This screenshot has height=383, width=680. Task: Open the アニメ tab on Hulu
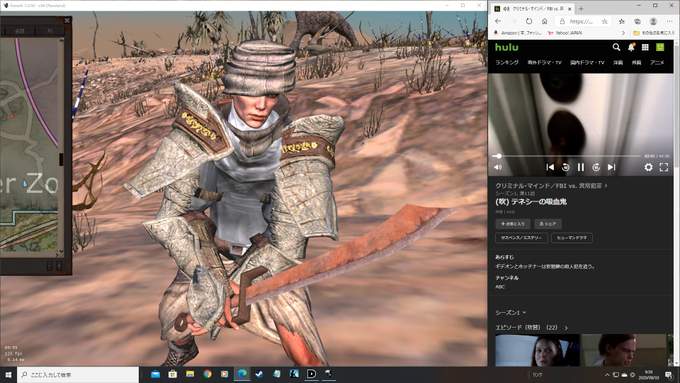[x=657, y=62]
